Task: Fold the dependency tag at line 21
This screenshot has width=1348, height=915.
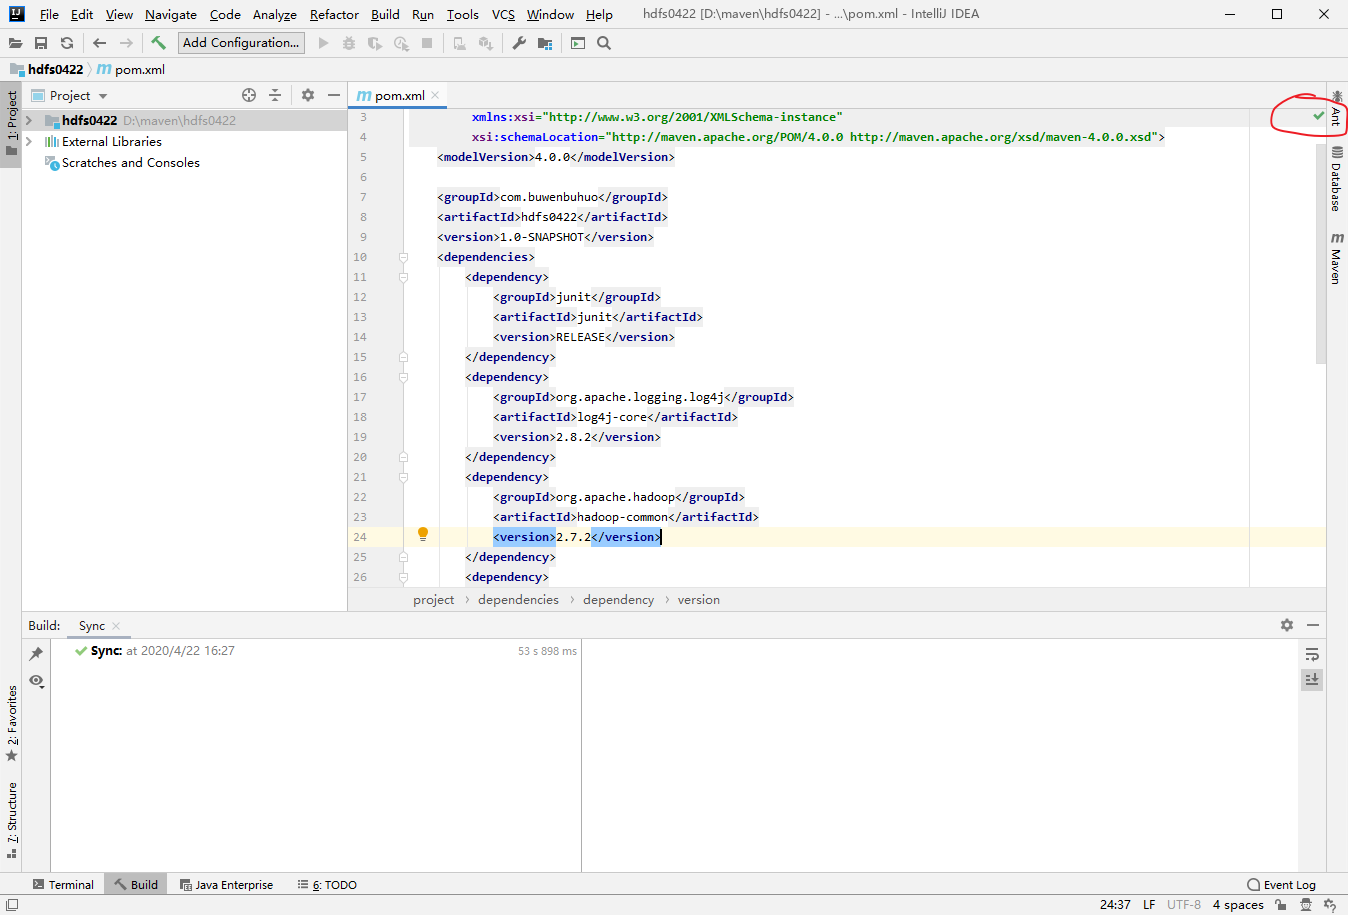Action: tap(403, 477)
